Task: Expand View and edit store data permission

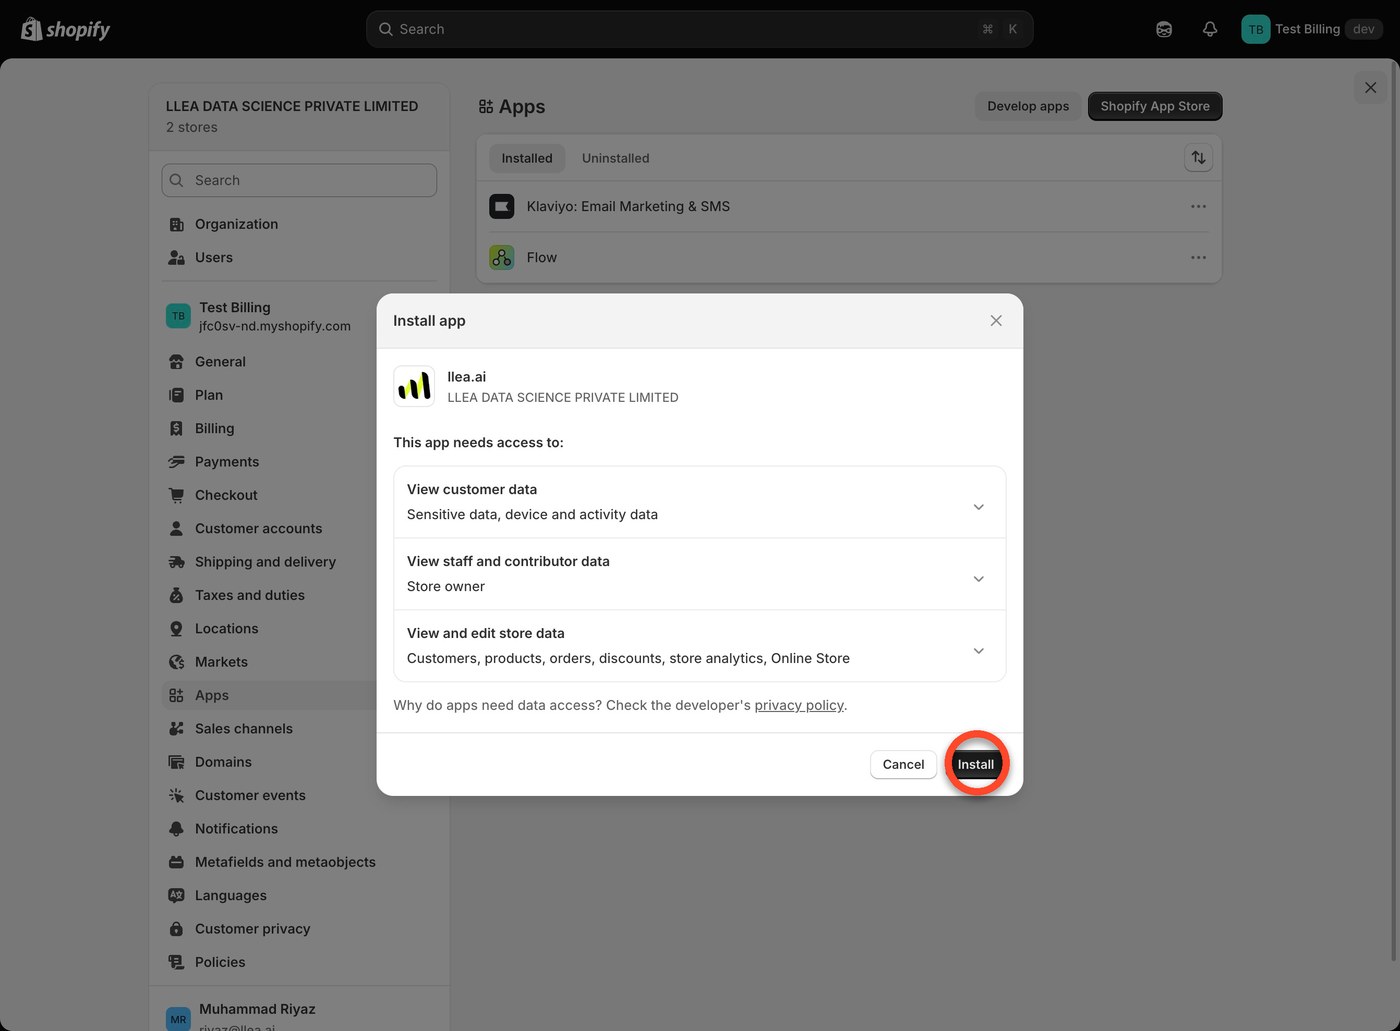Action: [x=979, y=651]
